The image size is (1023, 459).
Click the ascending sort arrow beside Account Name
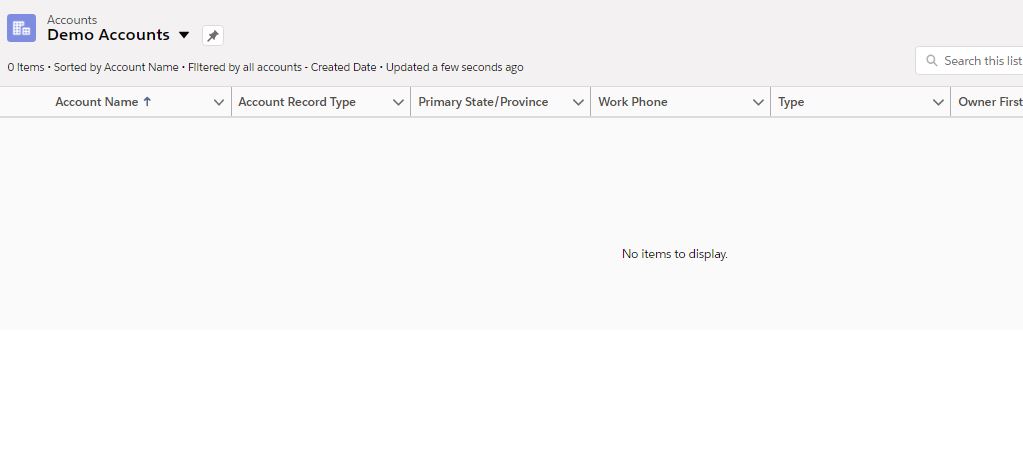pyautogui.click(x=147, y=102)
